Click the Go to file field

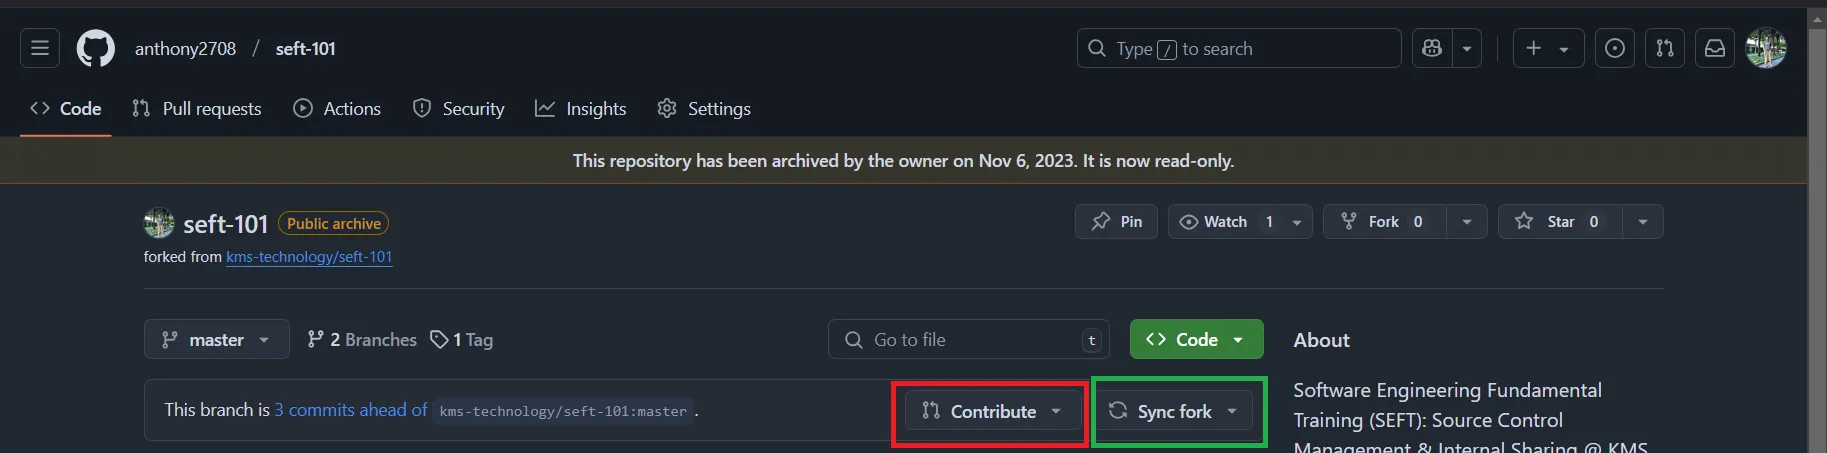pyautogui.click(x=968, y=339)
